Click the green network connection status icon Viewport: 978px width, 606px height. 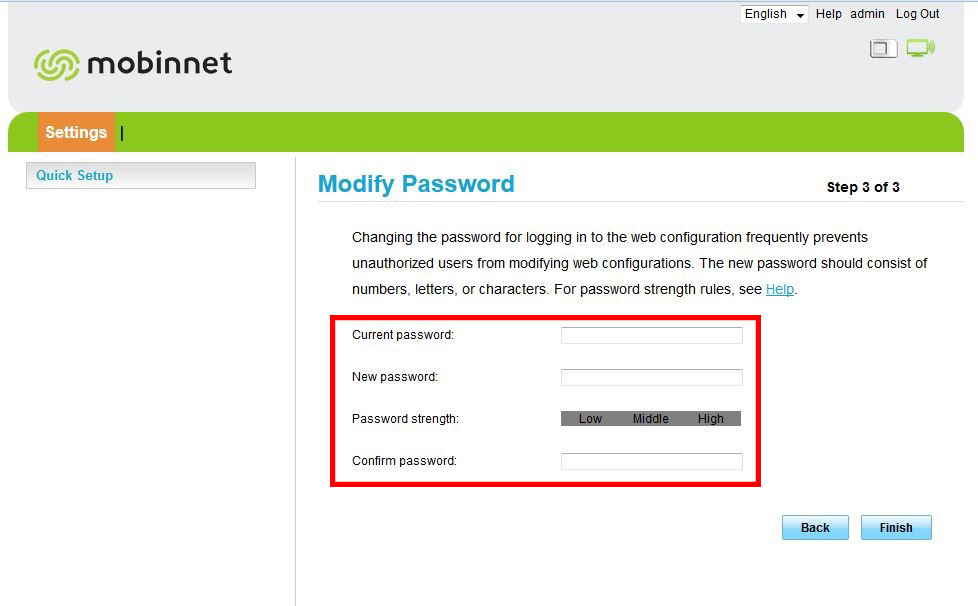[x=920, y=48]
